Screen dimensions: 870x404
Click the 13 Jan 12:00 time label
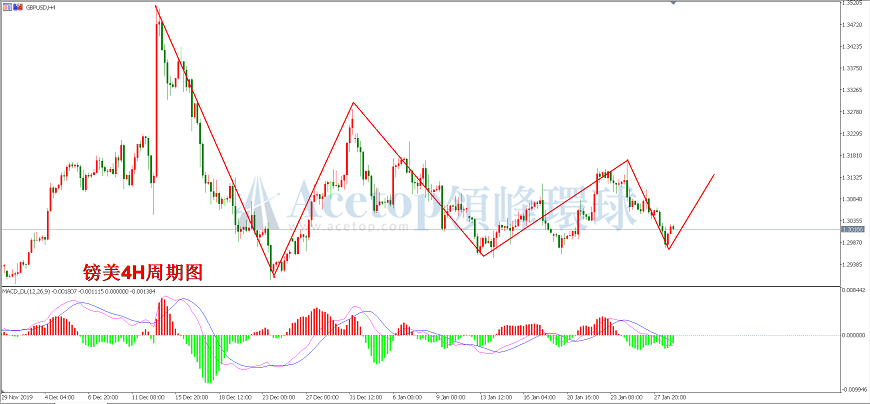(x=497, y=398)
